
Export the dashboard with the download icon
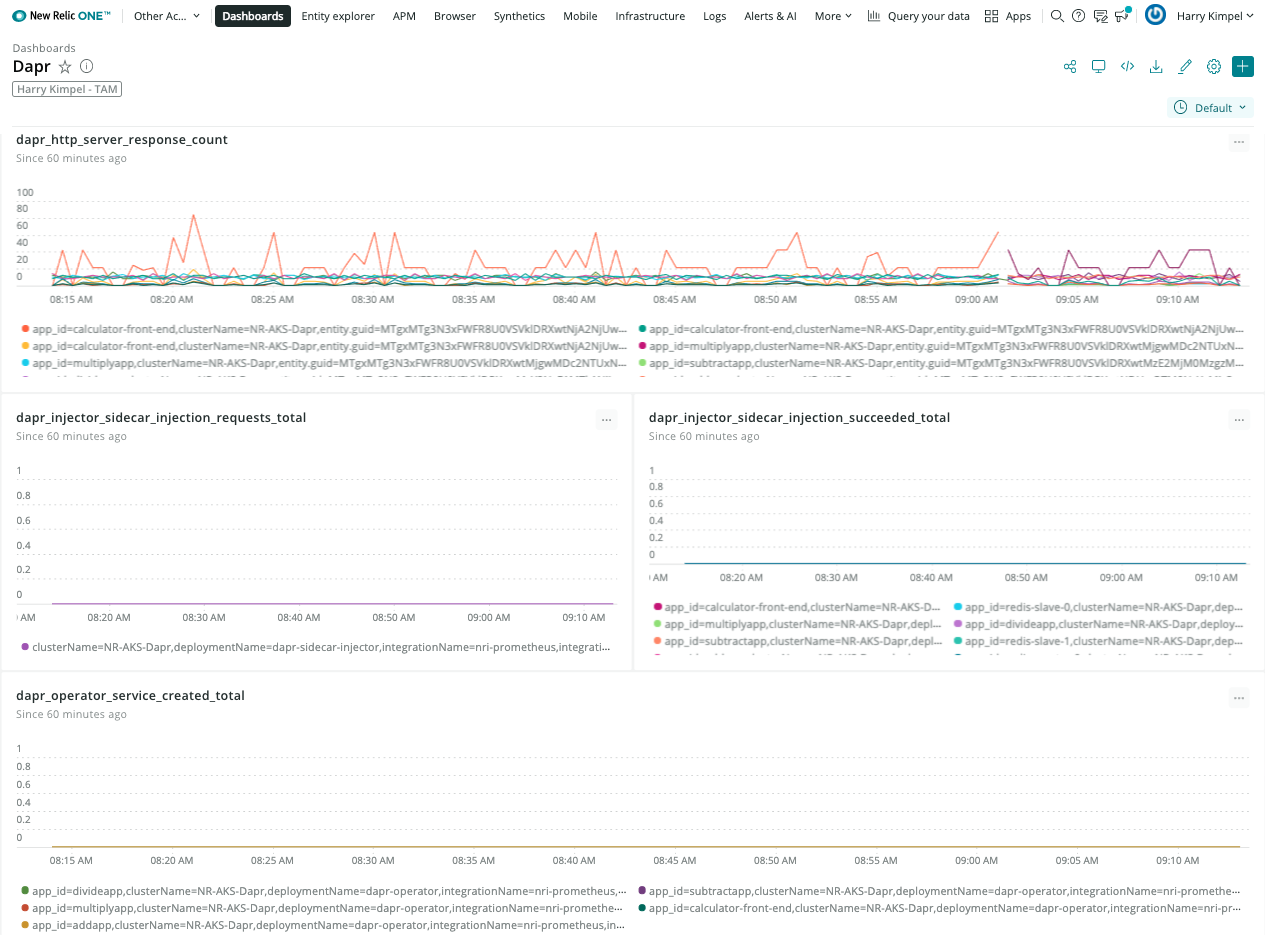pyautogui.click(x=1156, y=67)
